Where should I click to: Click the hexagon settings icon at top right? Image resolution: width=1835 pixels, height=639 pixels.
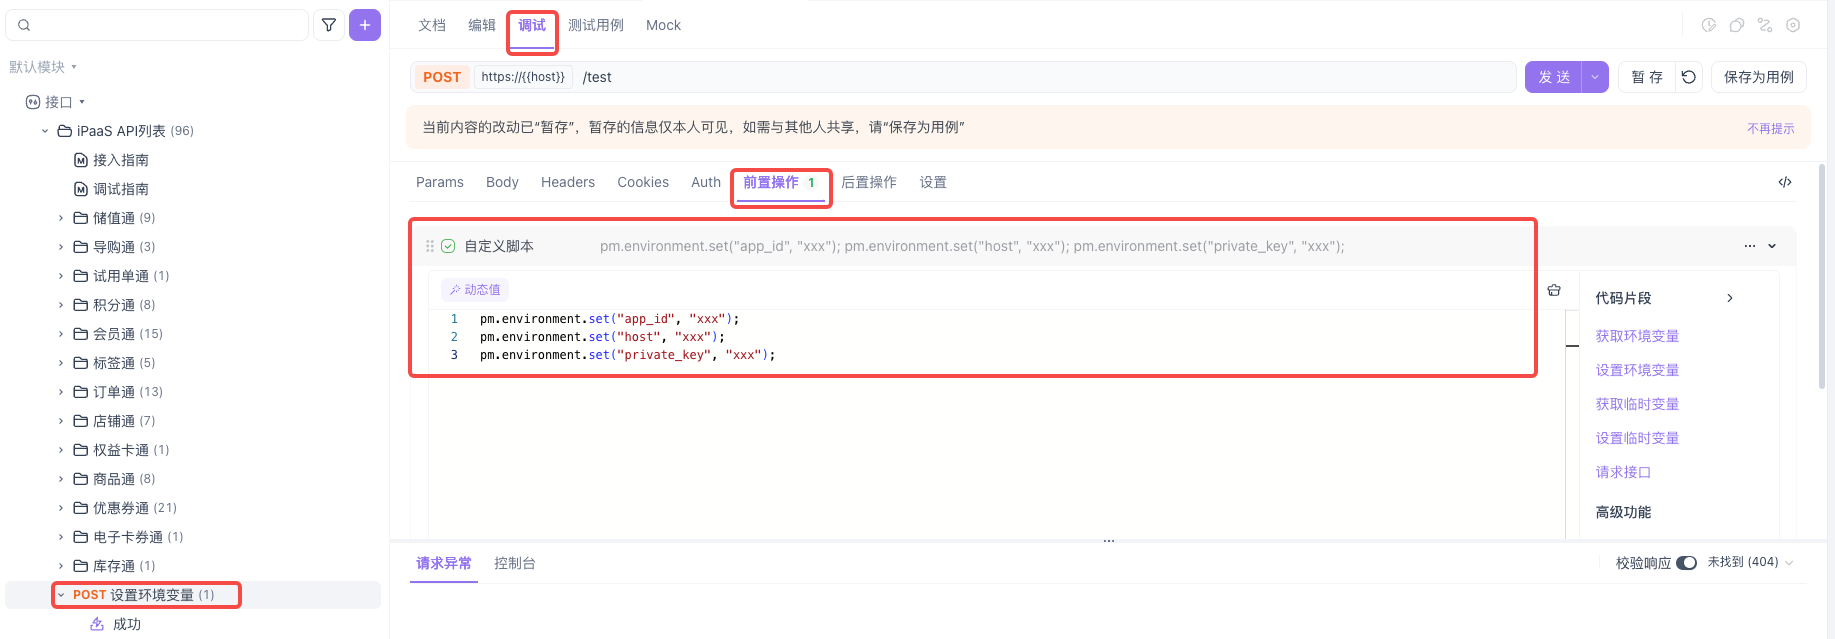tap(1793, 25)
